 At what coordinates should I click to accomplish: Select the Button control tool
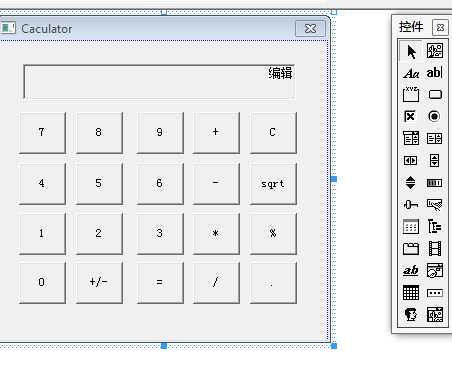point(435,95)
